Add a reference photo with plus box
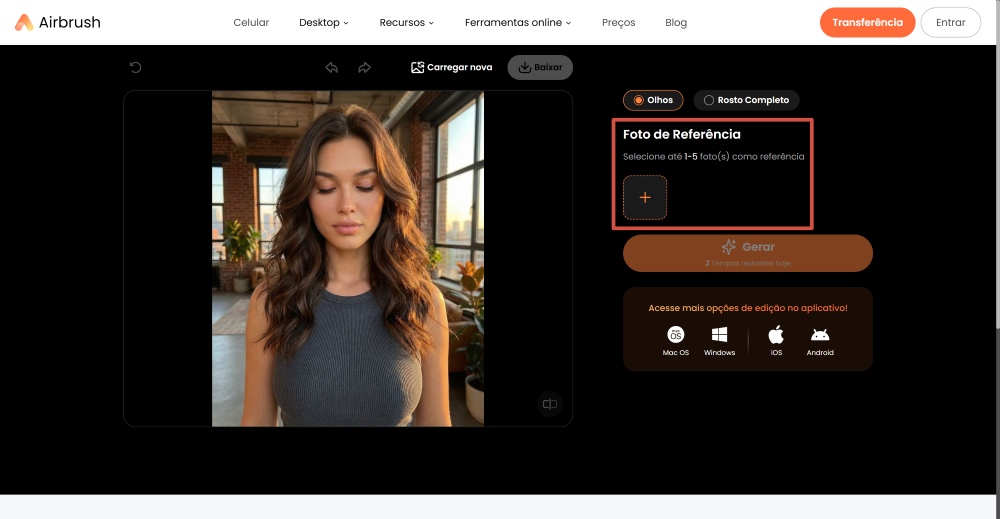This screenshot has height=519, width=1000. click(645, 198)
